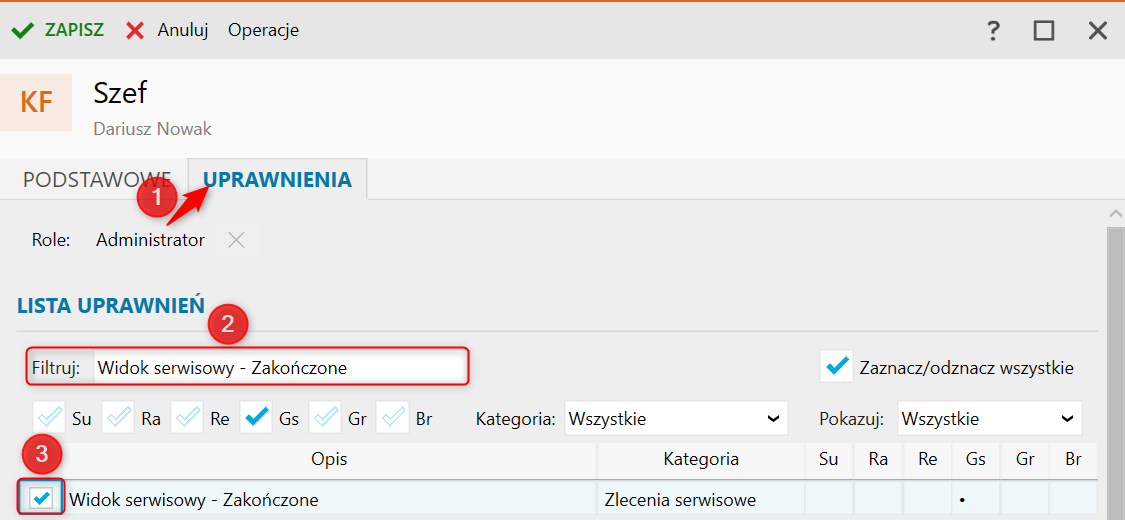
Task: Click the red Anuluj X icon
Action: (x=135, y=30)
